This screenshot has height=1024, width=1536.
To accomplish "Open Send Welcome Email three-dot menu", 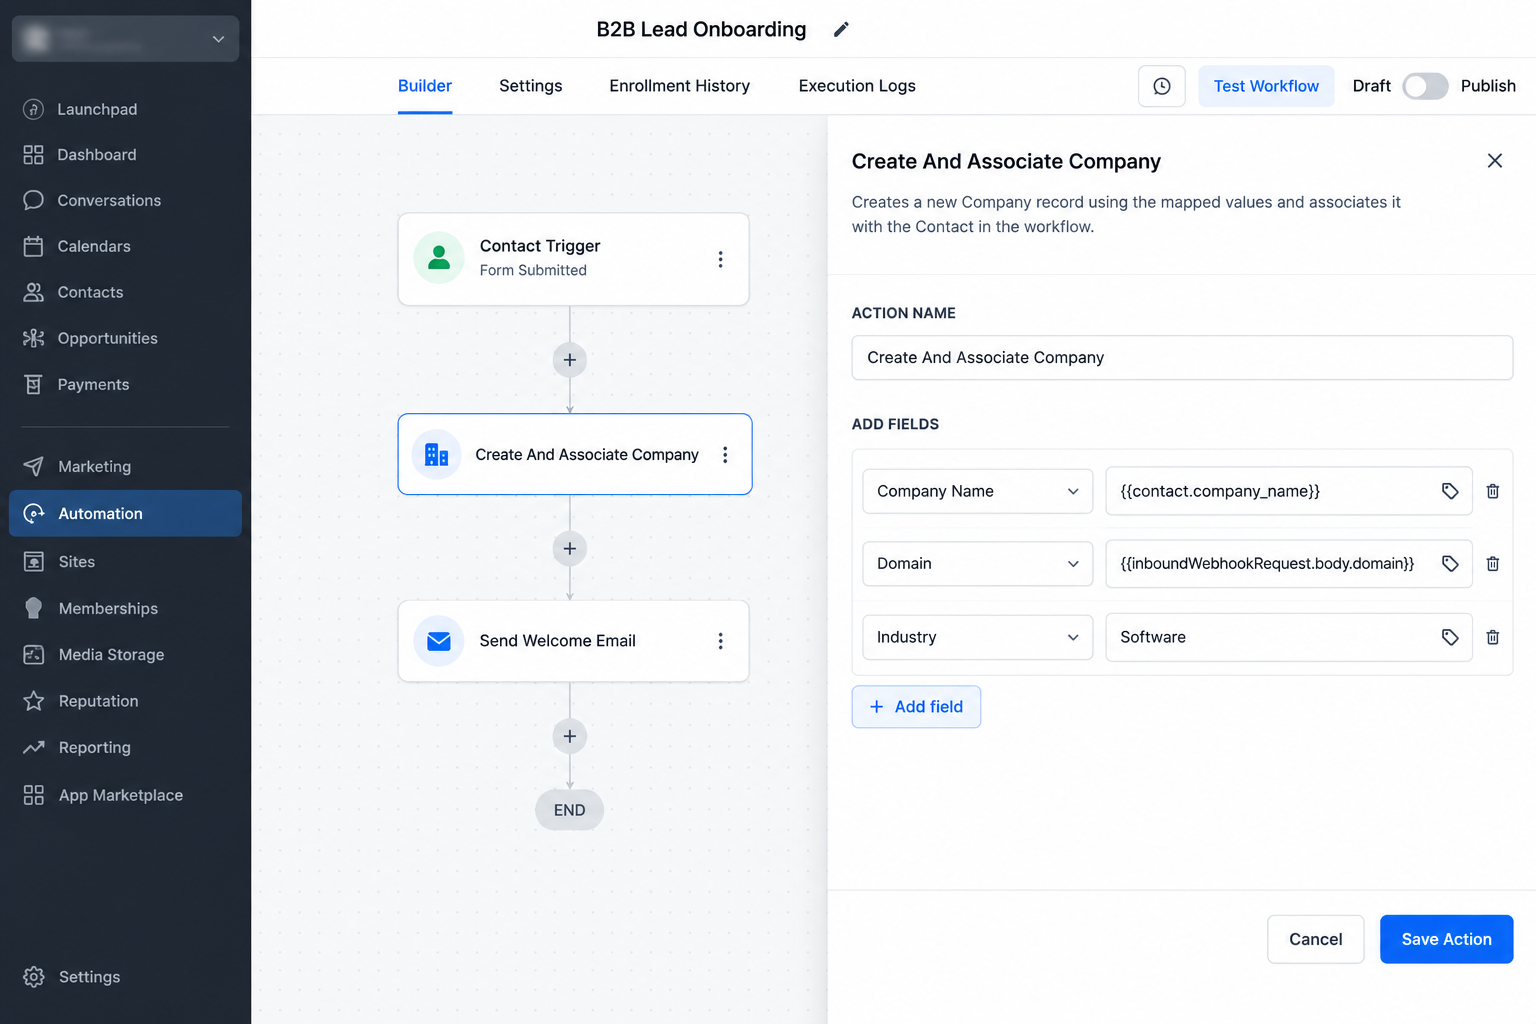I will (x=720, y=641).
